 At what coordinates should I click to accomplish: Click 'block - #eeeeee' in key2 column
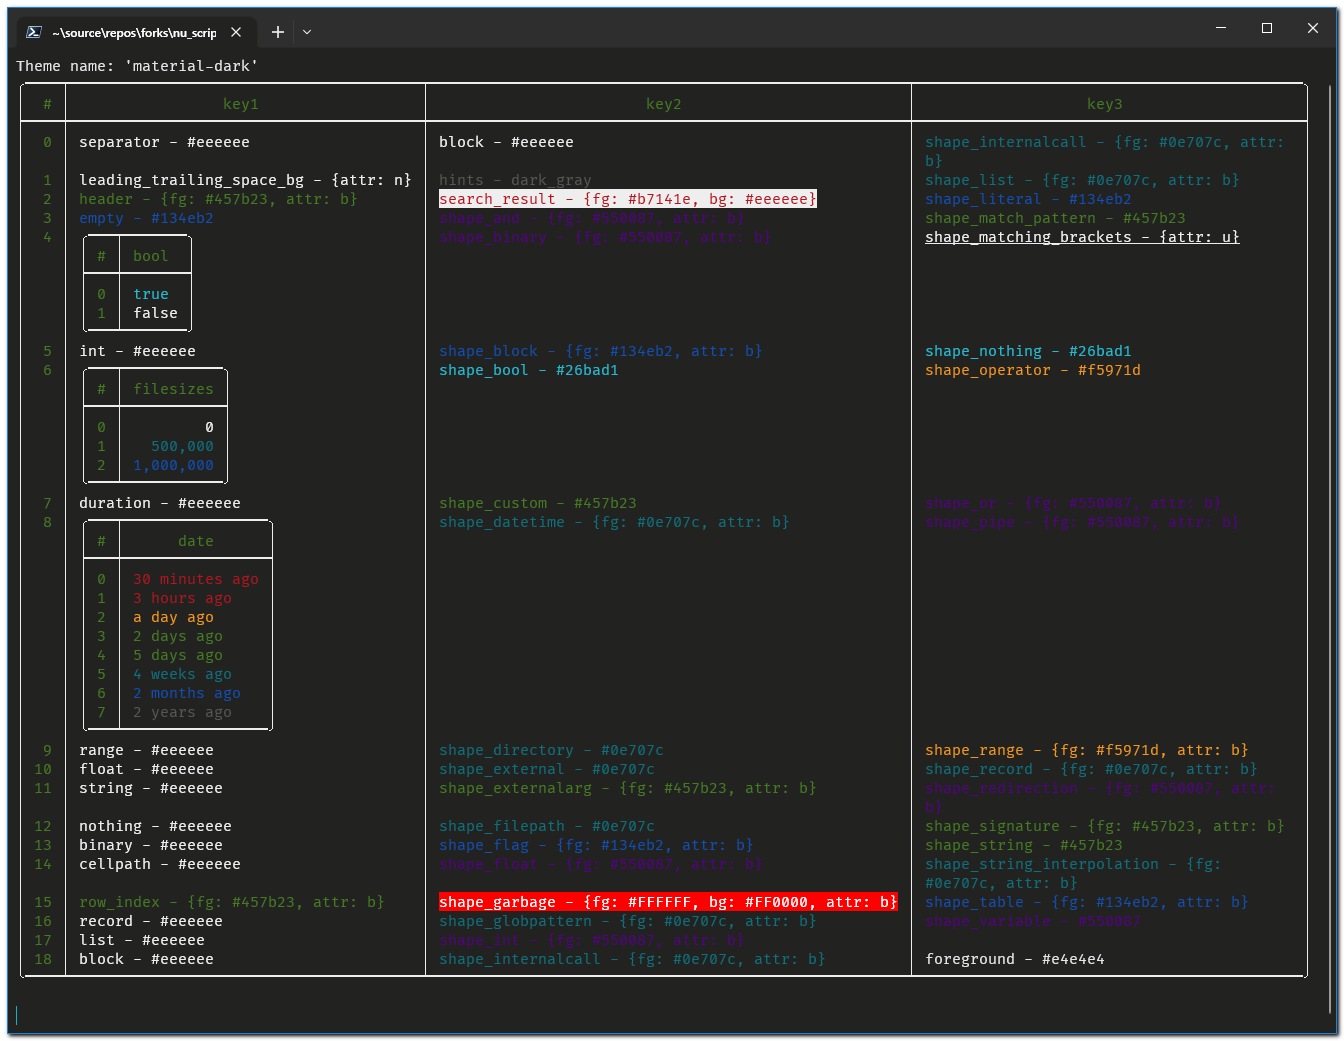(507, 142)
